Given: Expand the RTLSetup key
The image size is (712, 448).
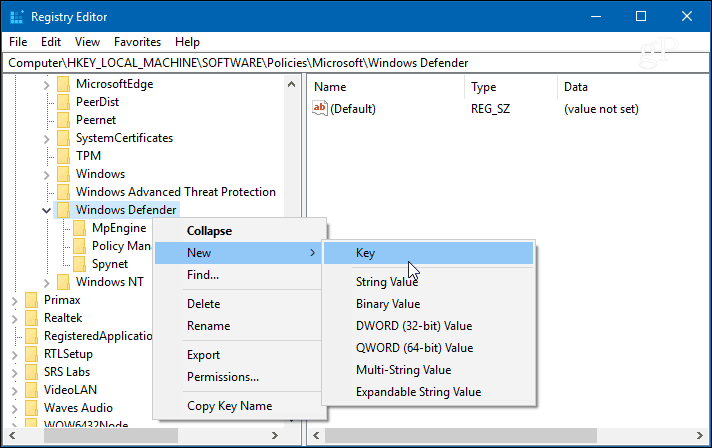Looking at the screenshot, I should [14, 354].
